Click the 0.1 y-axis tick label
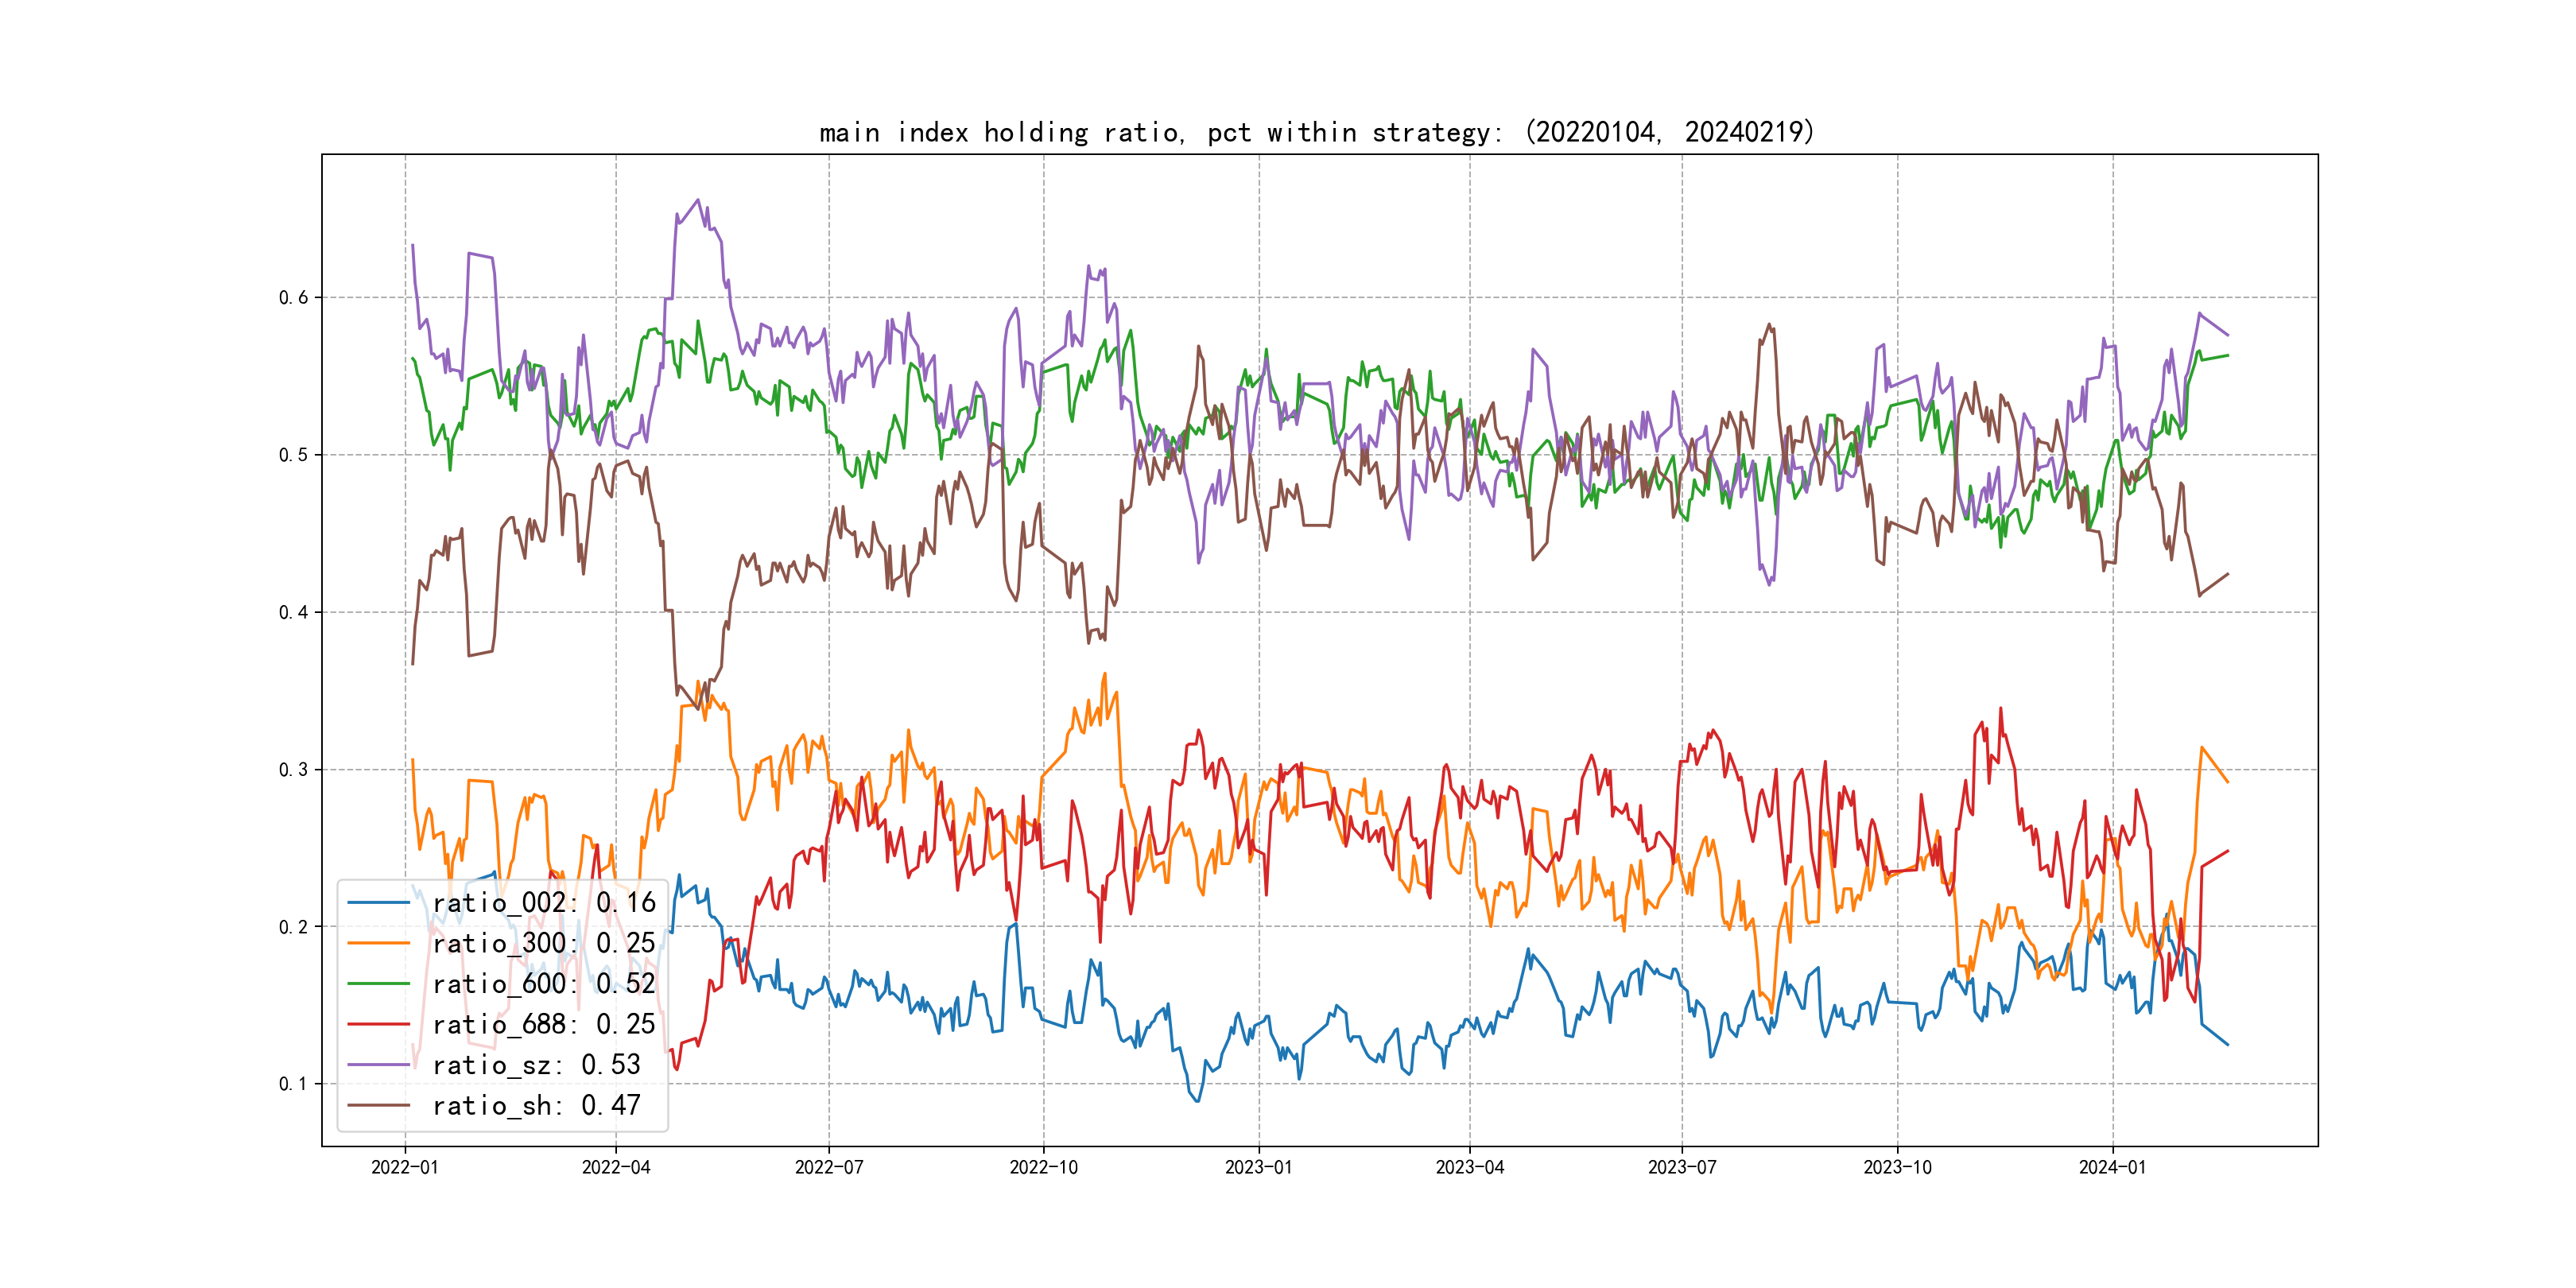 click(293, 1084)
